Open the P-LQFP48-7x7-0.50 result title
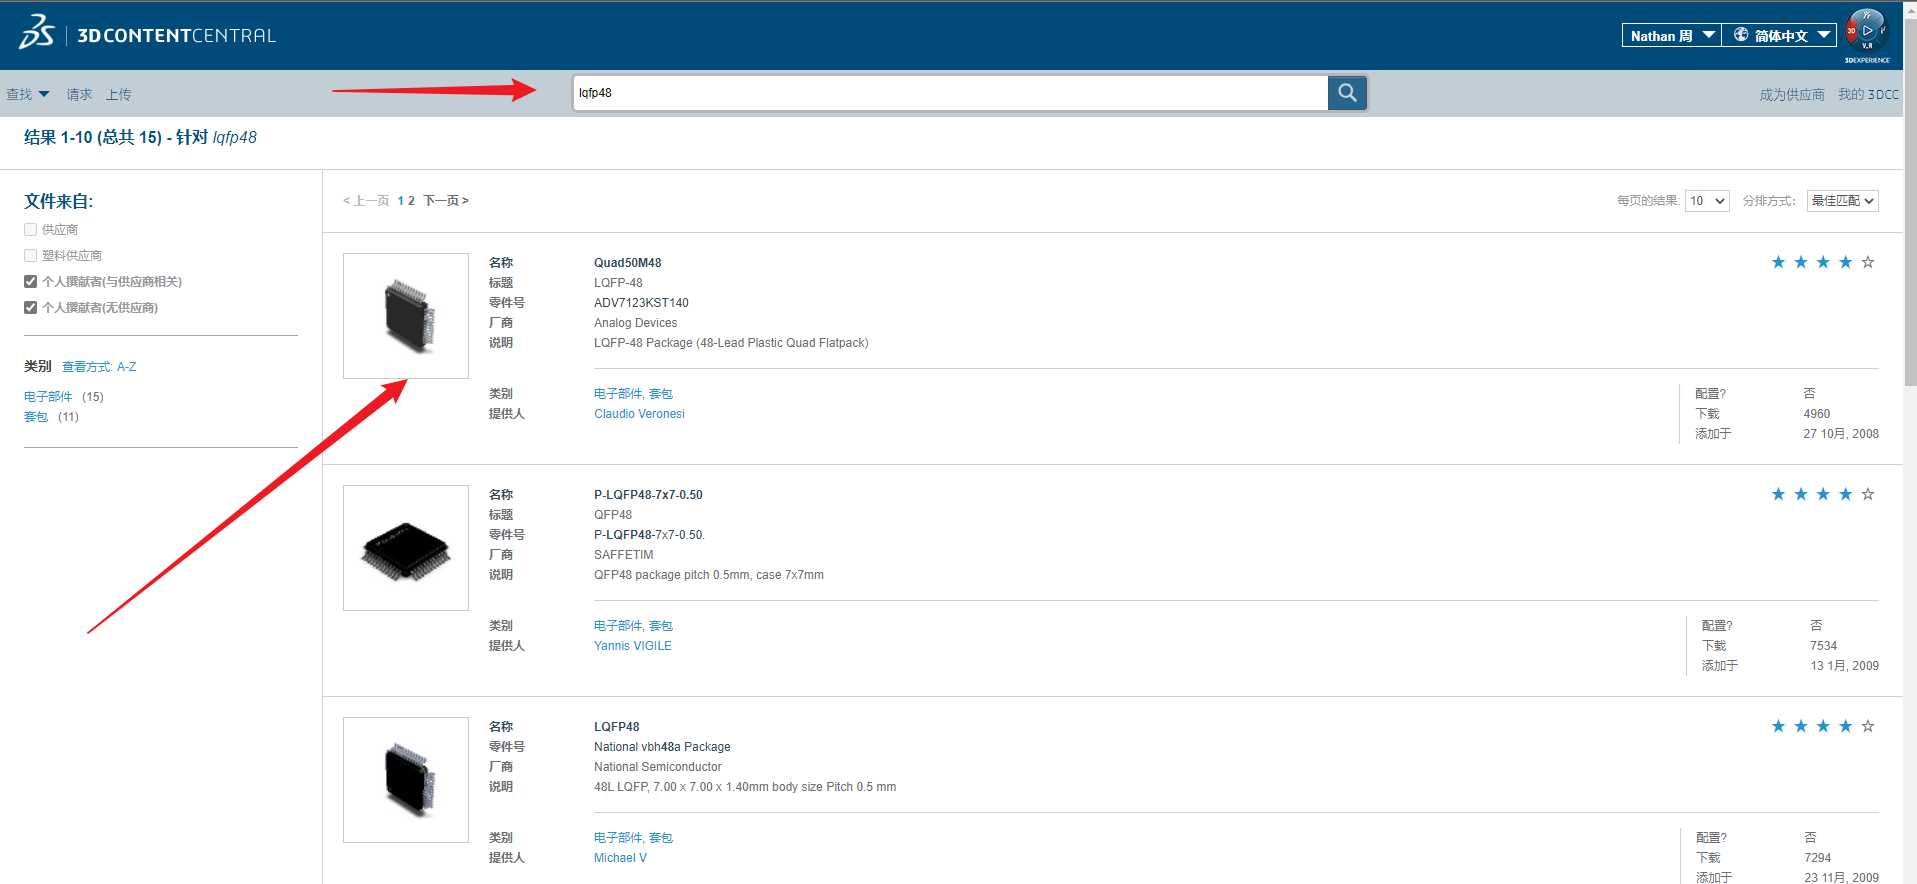The image size is (1917, 884). tap(648, 495)
